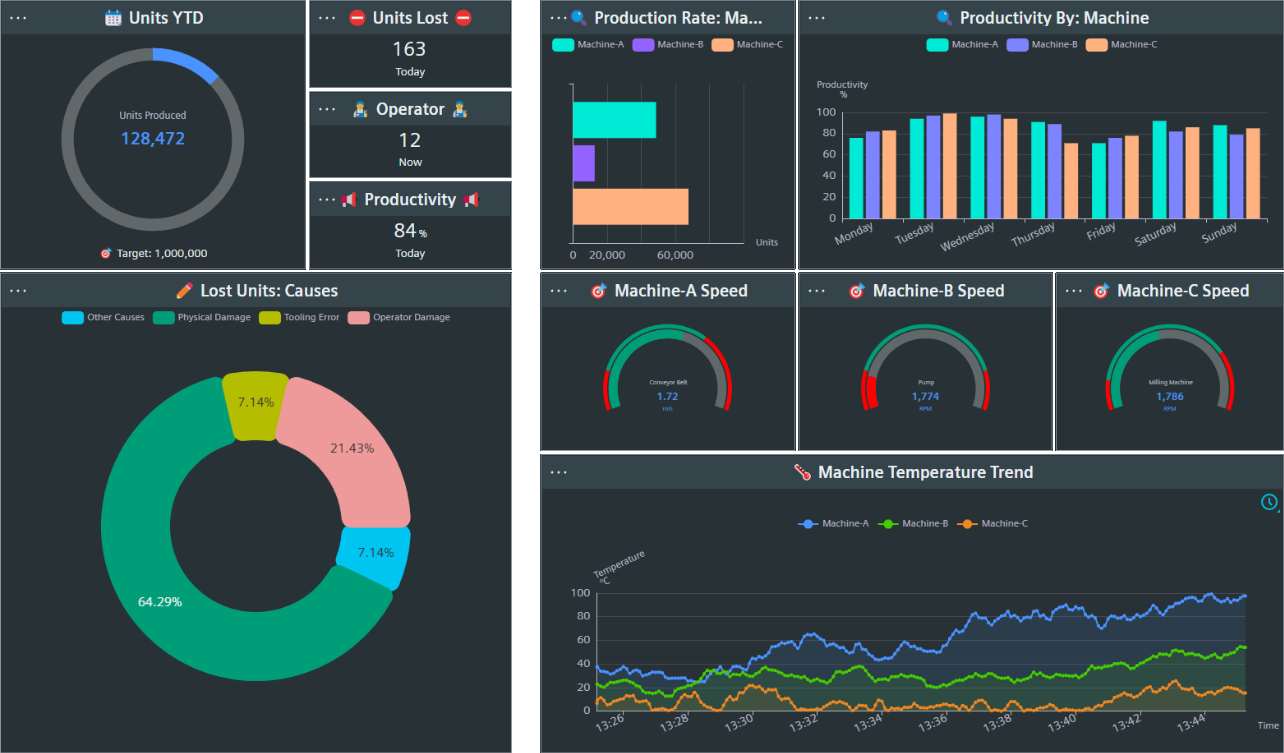Click the megaphone icon left of Productivity
The height and width of the screenshot is (753, 1284).
click(349, 200)
